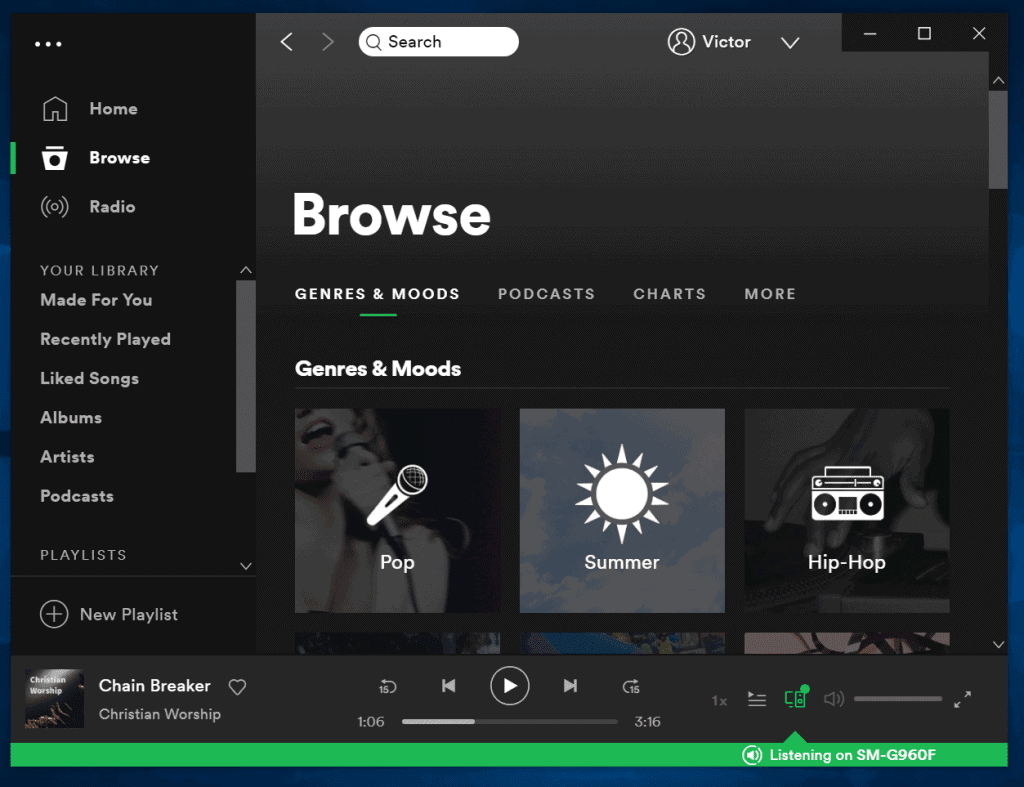Image resolution: width=1024 pixels, height=787 pixels.
Task: Click in the Search field
Action: click(x=438, y=42)
